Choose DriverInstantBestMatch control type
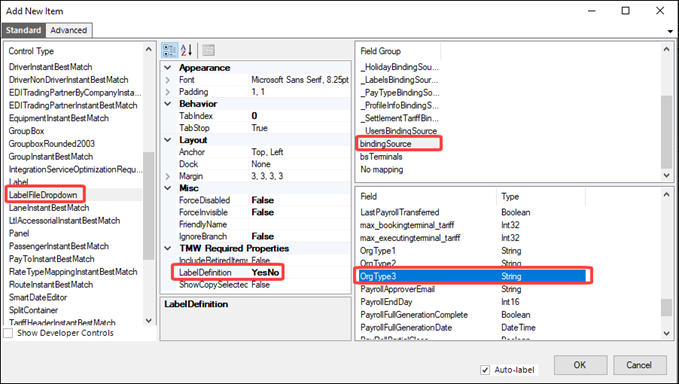 point(50,67)
